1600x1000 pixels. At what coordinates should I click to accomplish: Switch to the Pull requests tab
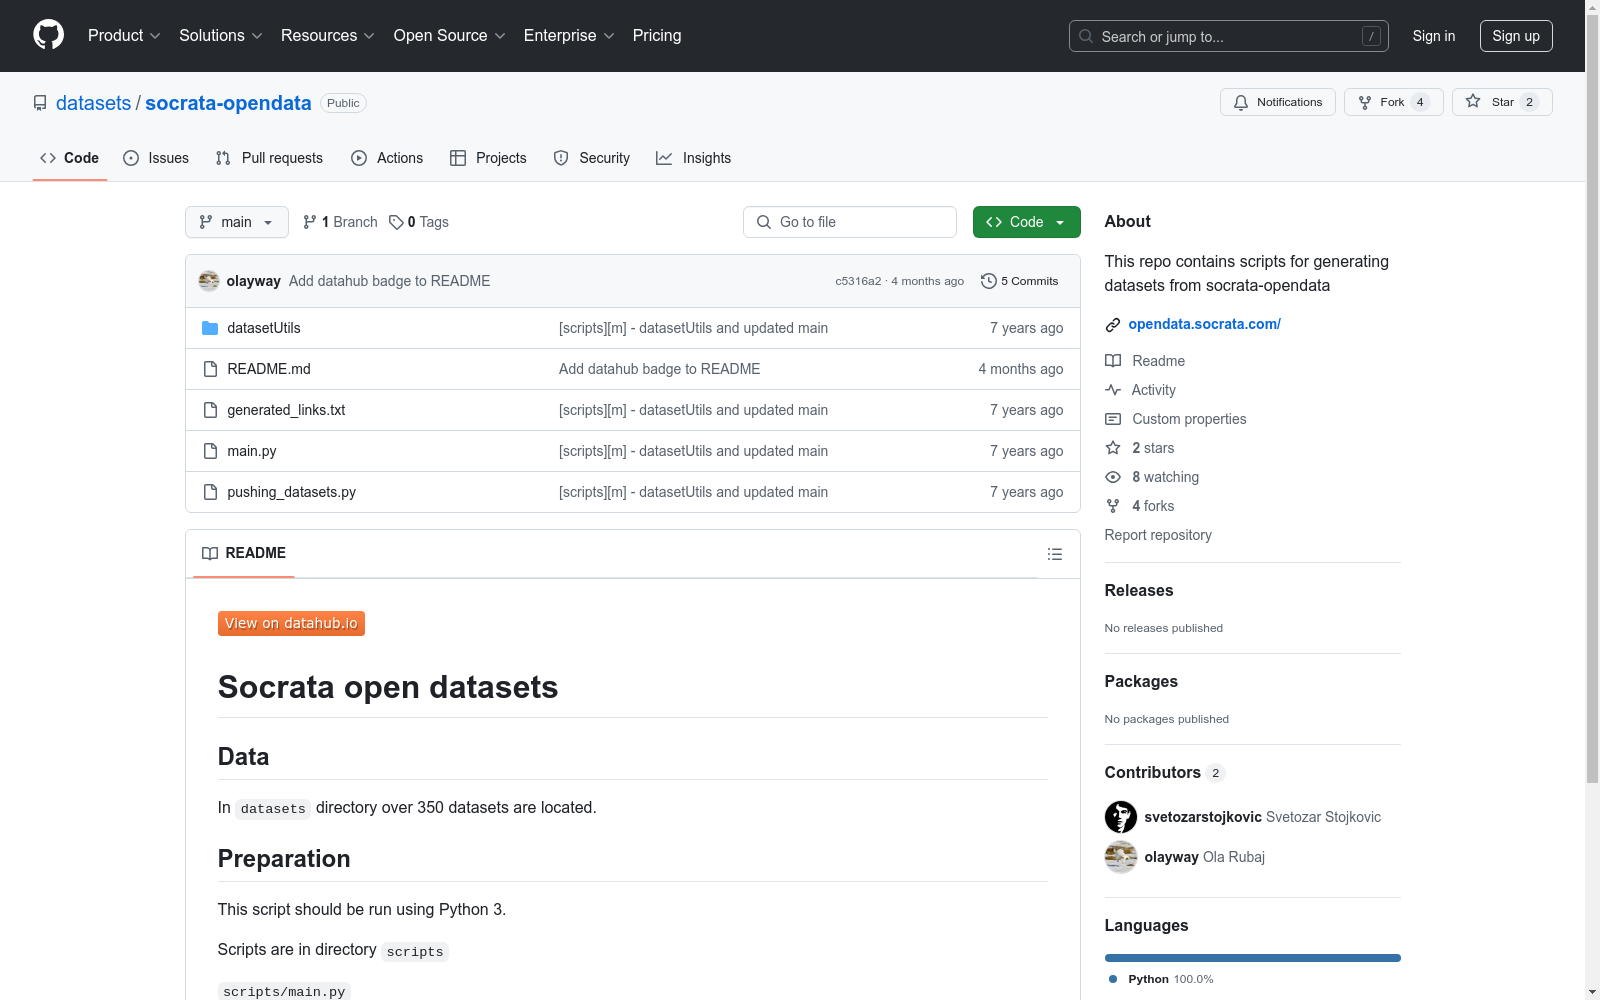pos(269,158)
